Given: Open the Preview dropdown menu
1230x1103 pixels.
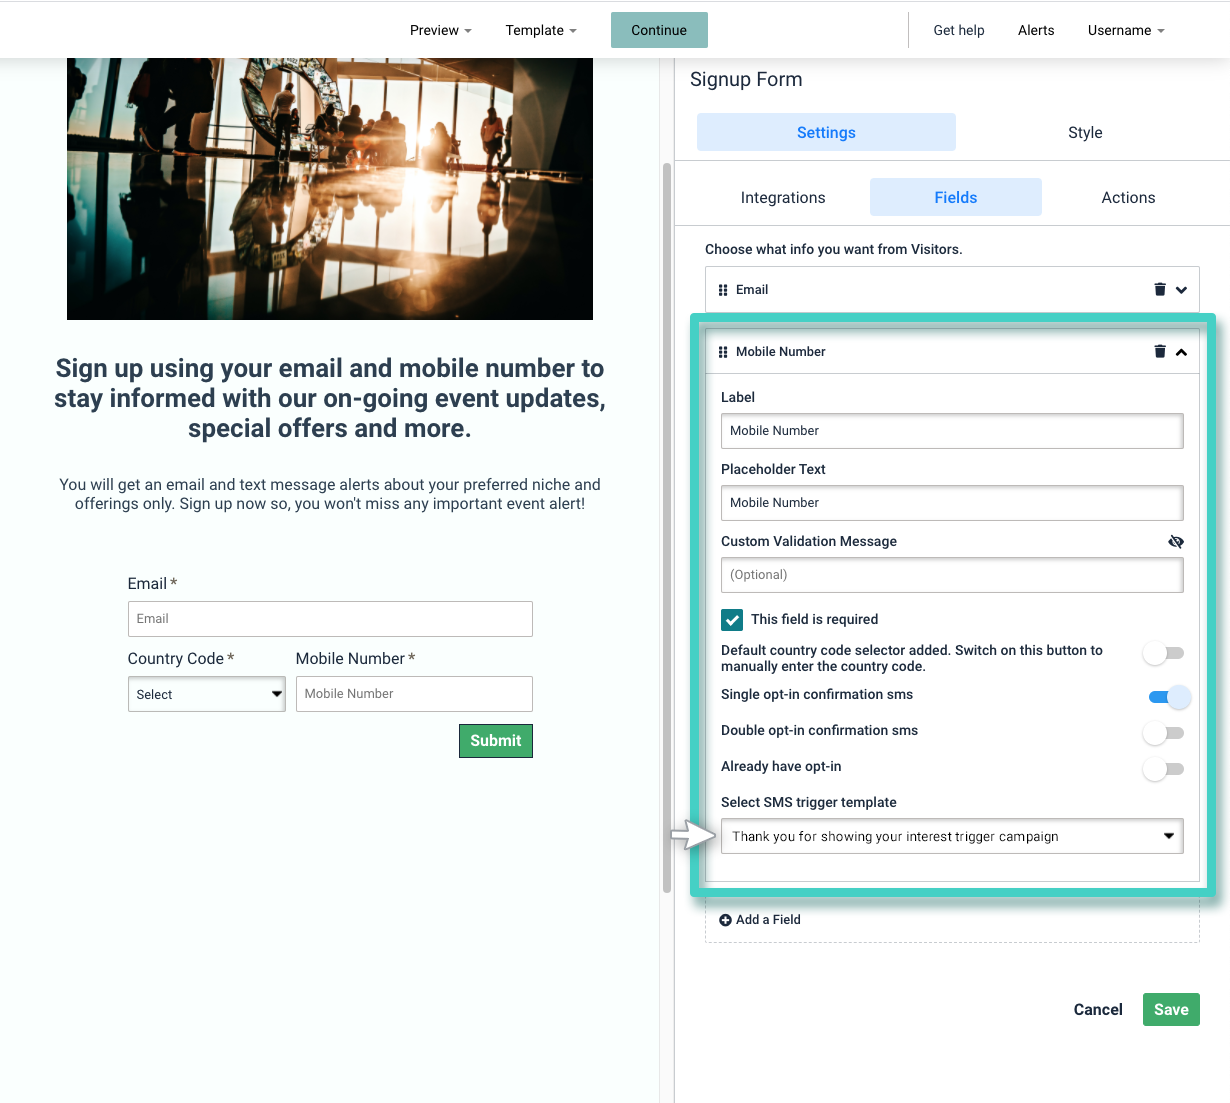Looking at the screenshot, I should [440, 30].
